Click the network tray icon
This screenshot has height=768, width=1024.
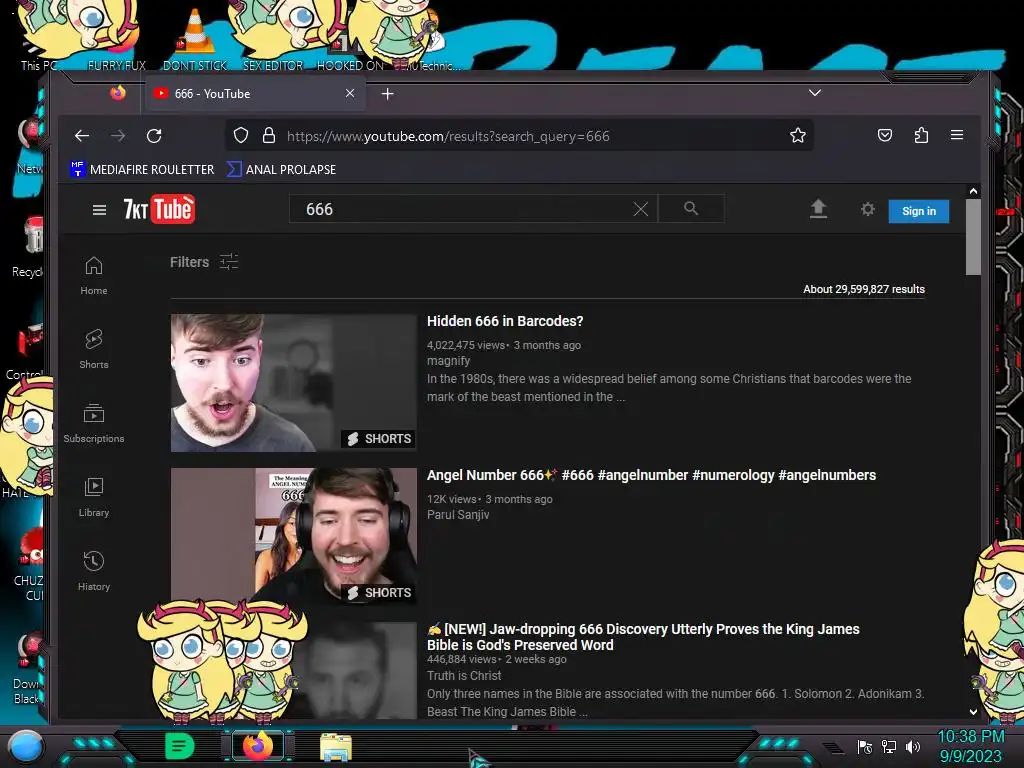889,746
